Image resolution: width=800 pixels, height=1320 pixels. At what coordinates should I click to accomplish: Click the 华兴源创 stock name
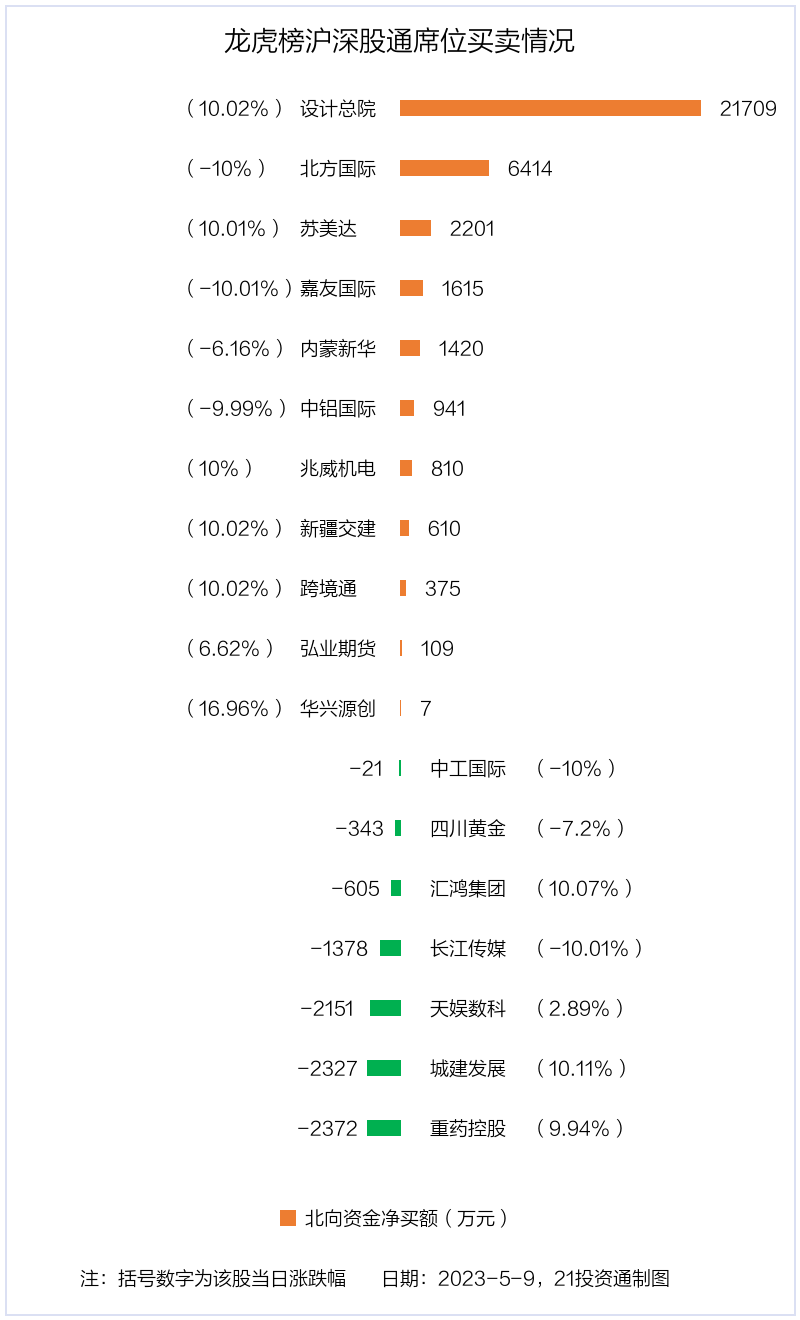click(x=338, y=709)
